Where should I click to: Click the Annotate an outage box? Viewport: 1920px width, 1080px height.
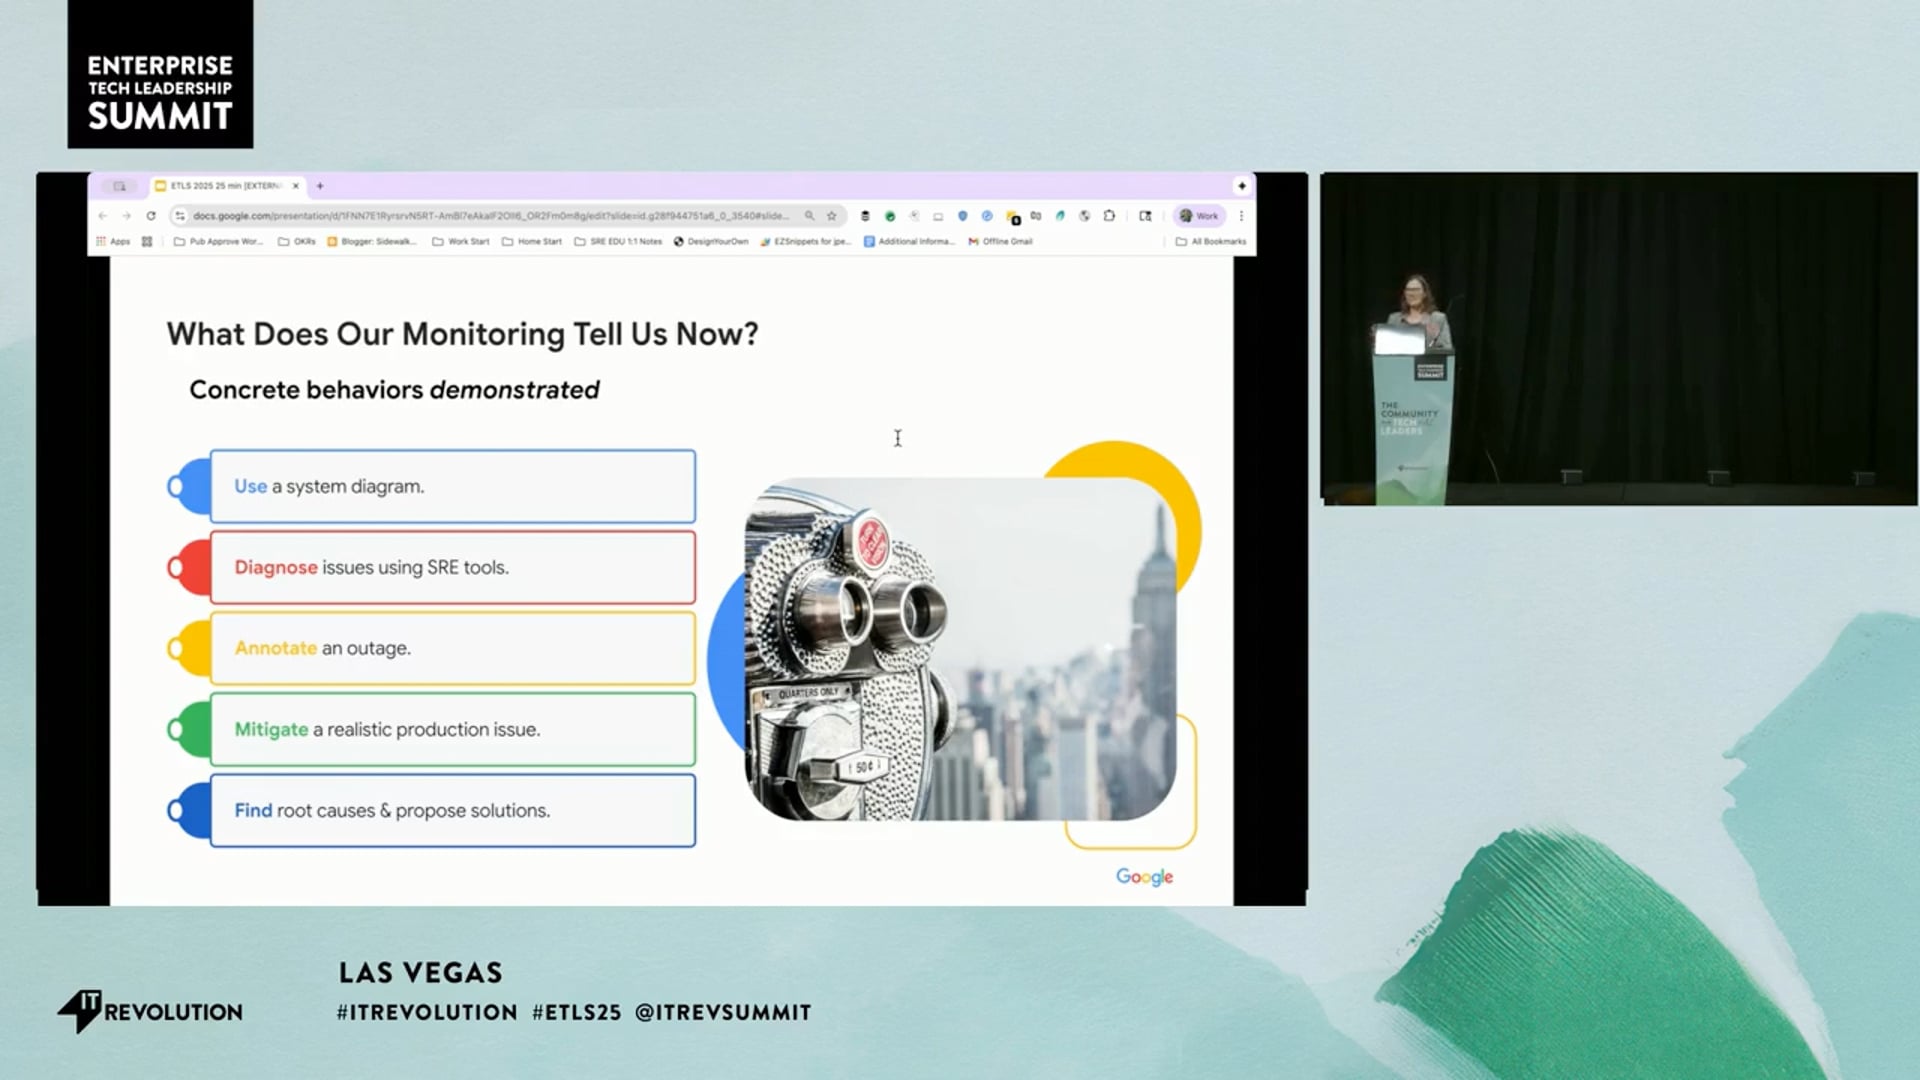coord(452,648)
